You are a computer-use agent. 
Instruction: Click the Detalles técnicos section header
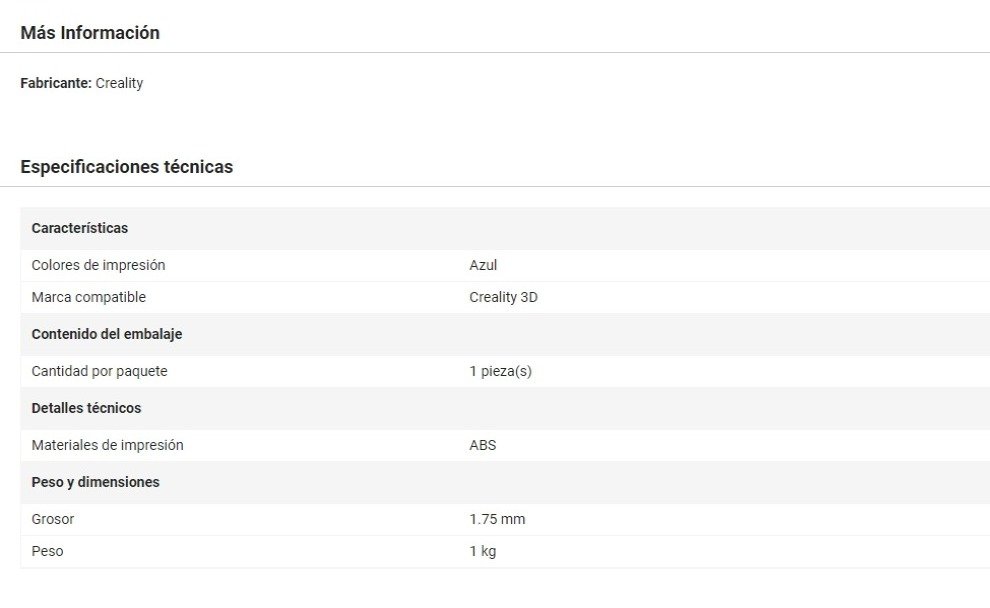click(x=86, y=408)
